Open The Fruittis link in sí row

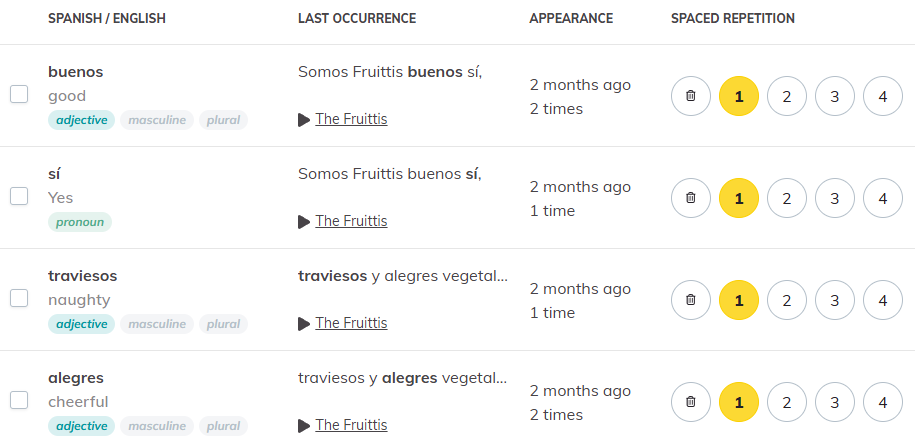(351, 221)
